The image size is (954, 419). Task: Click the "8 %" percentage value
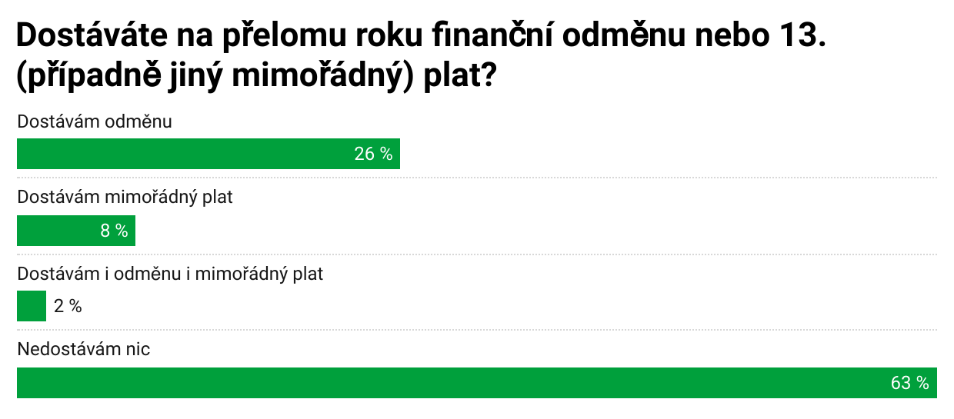tap(114, 230)
